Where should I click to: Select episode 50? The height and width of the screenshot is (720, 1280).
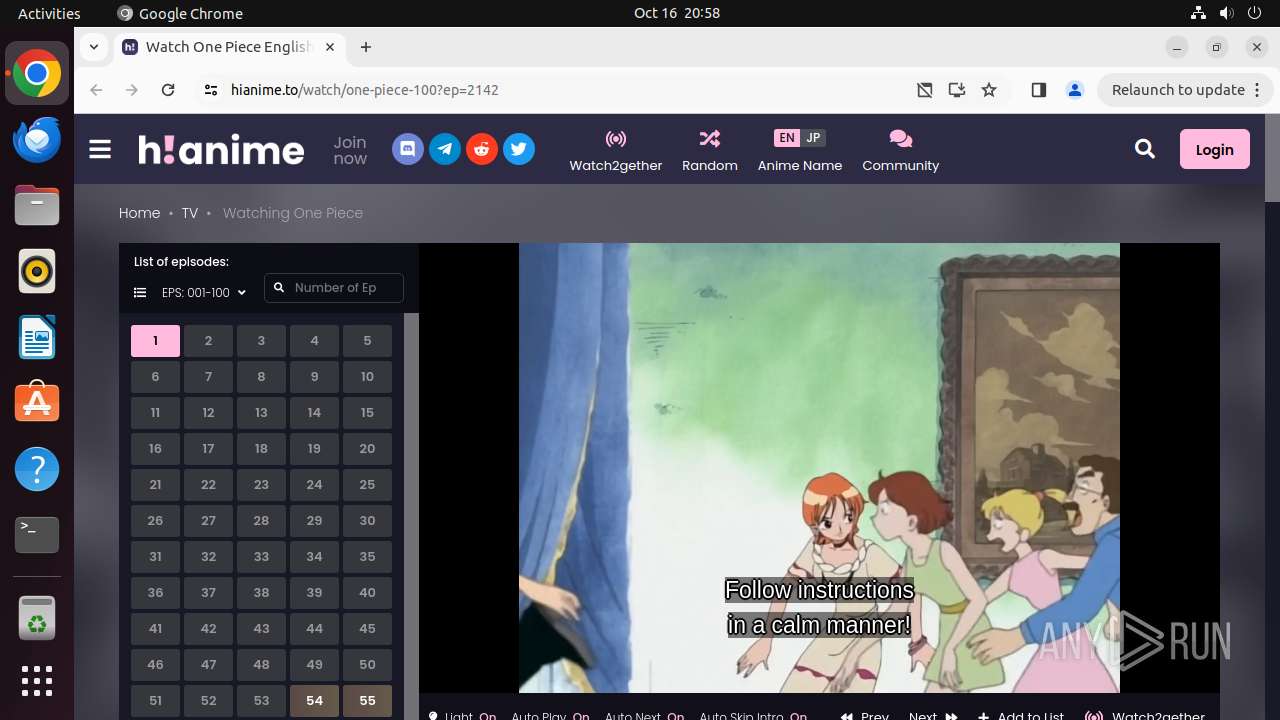[x=367, y=665]
